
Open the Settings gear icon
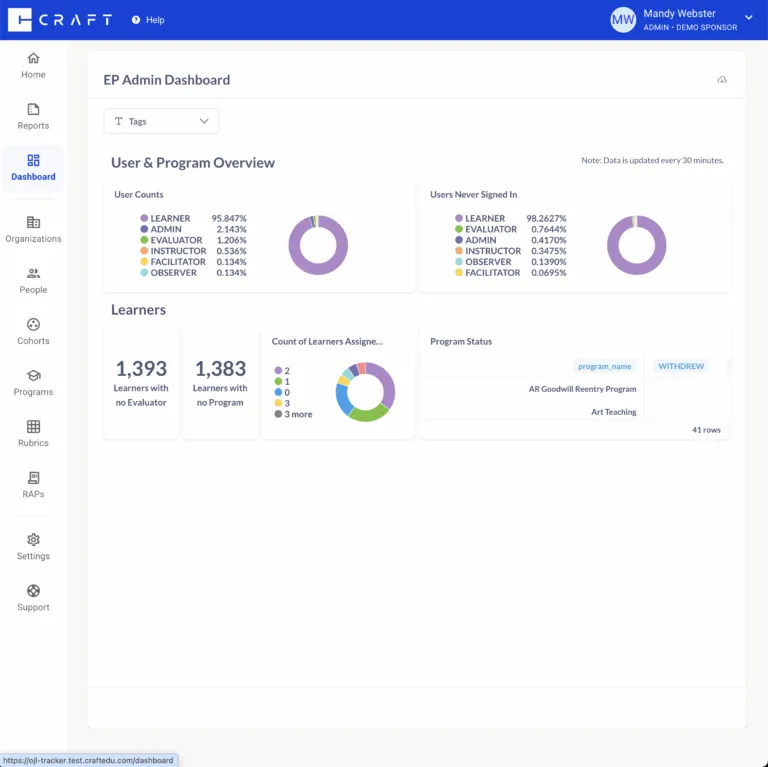tap(33, 540)
